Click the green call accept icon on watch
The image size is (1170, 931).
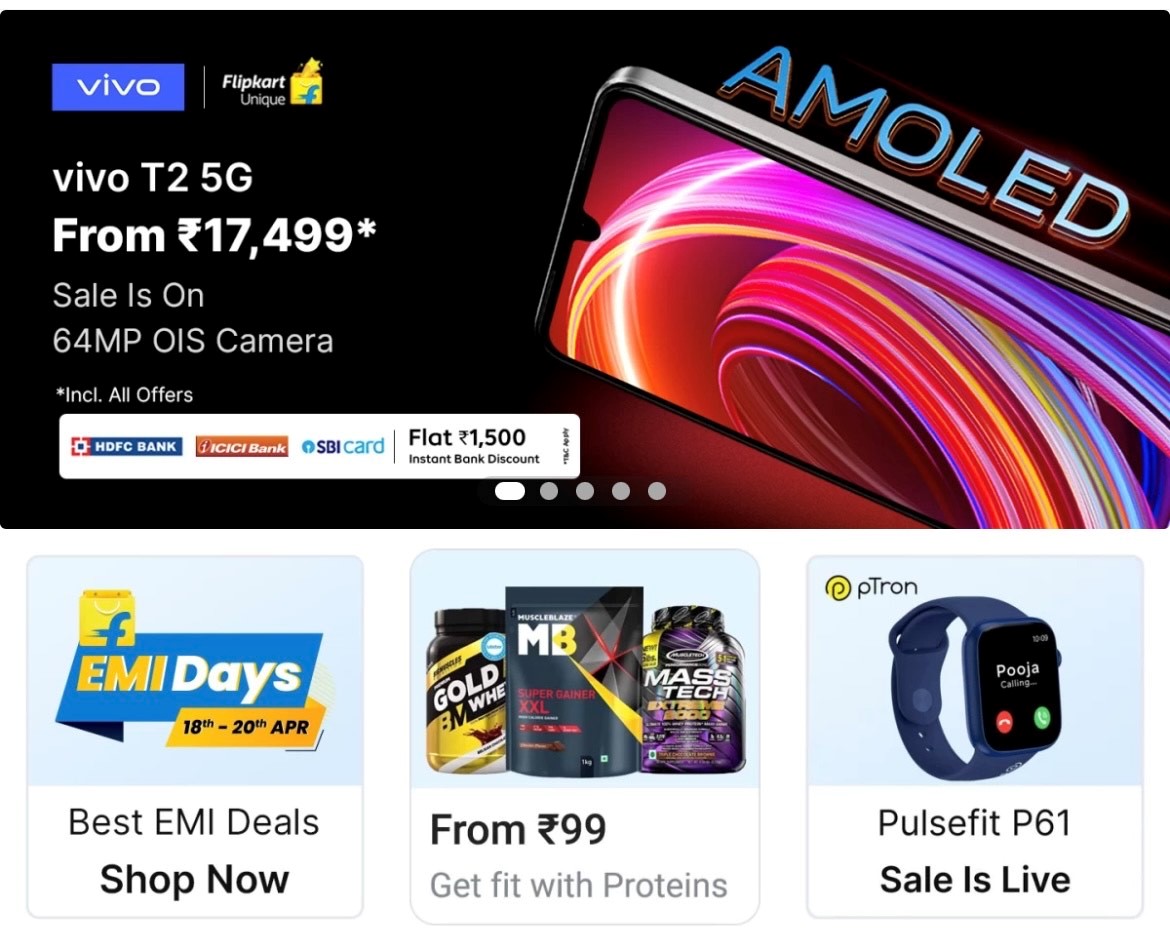tap(1042, 718)
